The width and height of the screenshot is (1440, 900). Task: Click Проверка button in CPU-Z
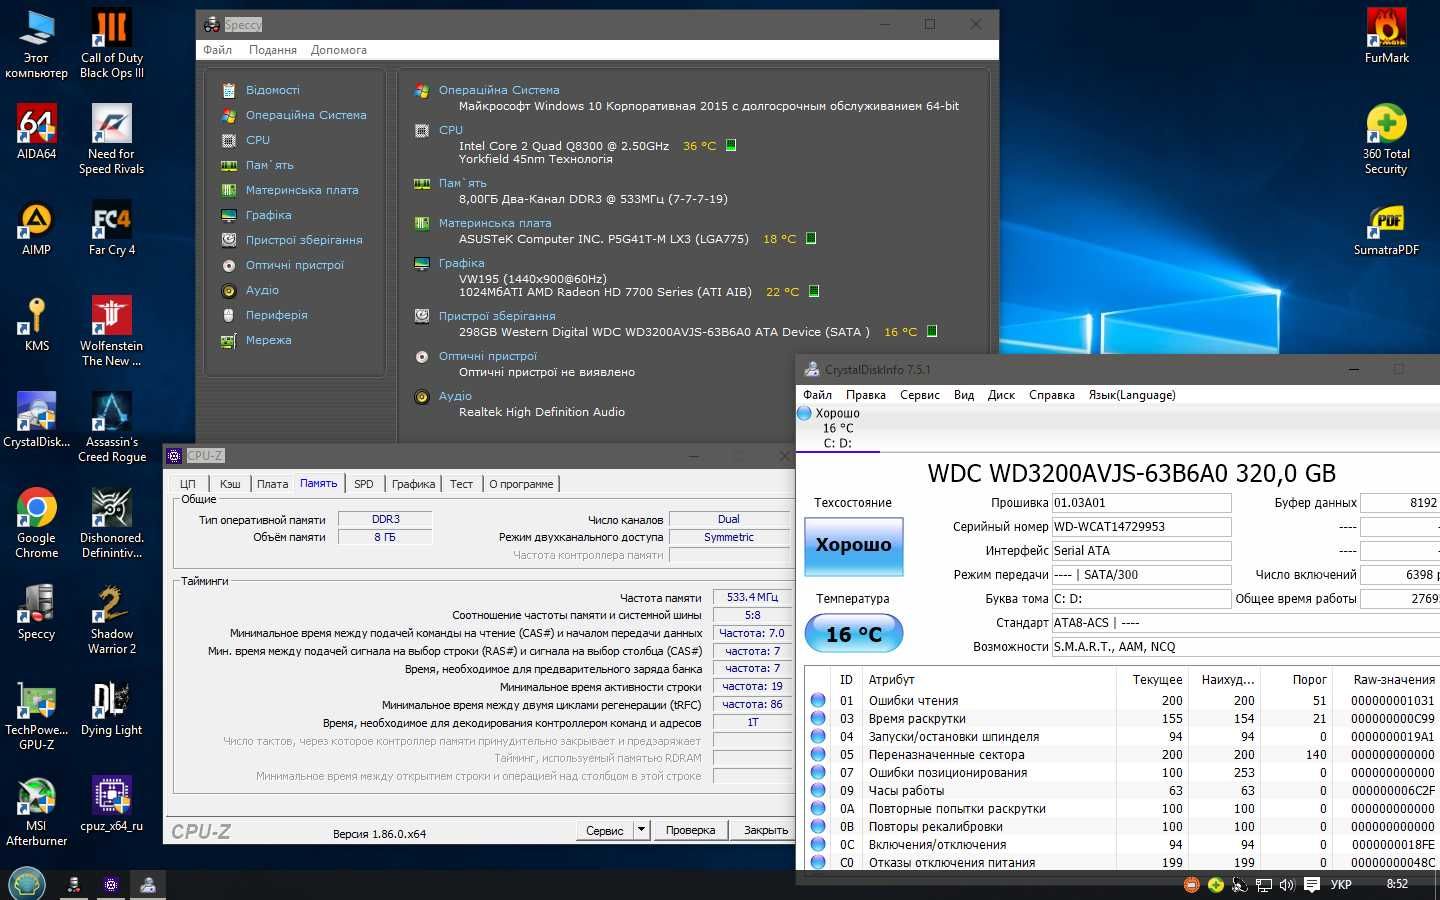(690, 830)
